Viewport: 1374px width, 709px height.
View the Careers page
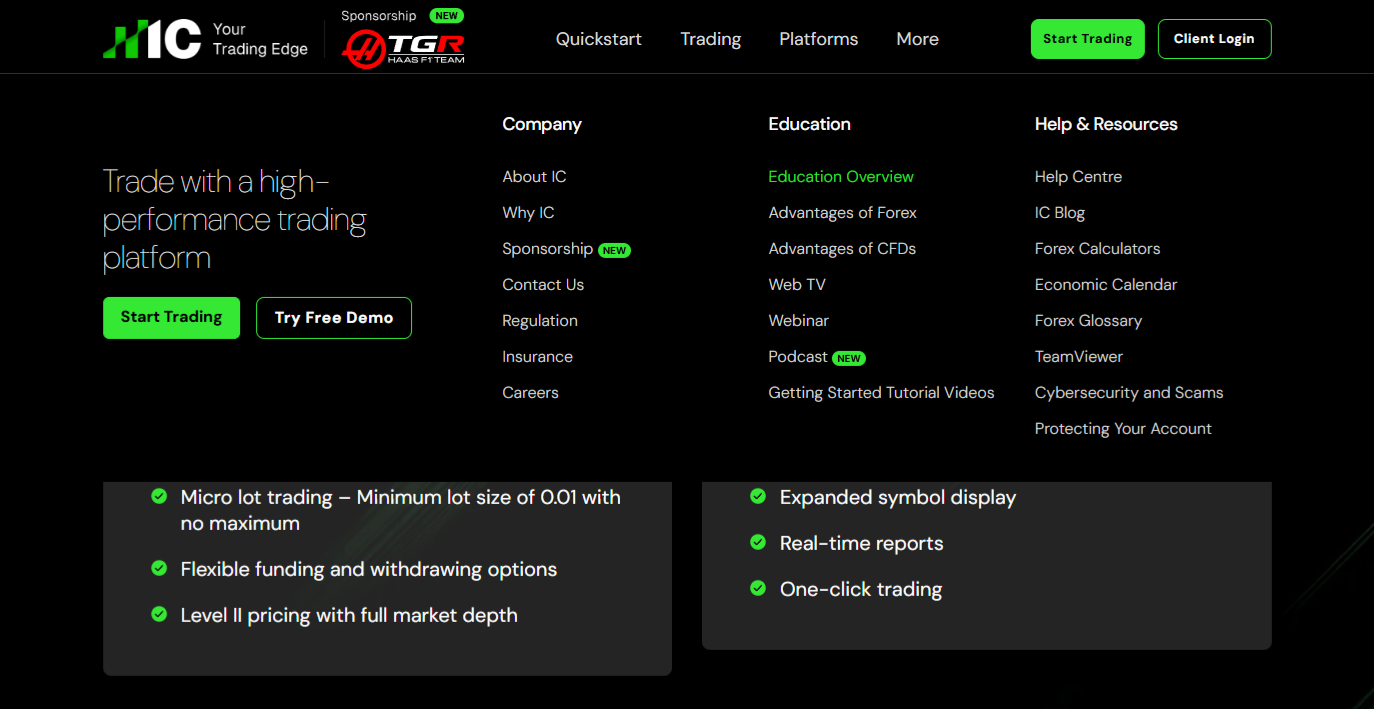click(530, 393)
